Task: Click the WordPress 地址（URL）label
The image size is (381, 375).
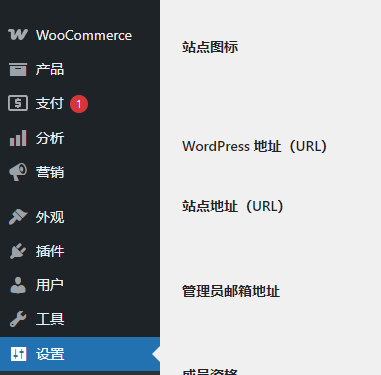Action: point(255,146)
